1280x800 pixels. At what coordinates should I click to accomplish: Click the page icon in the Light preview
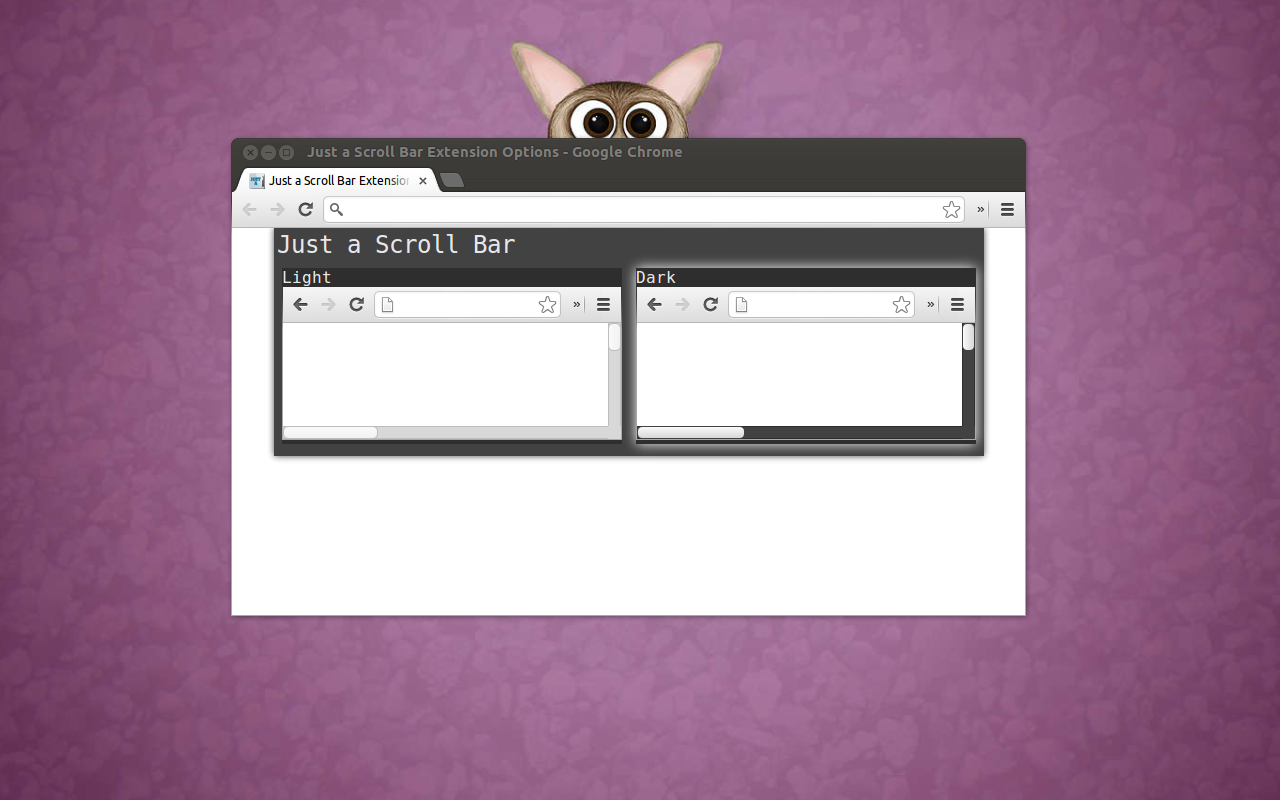click(x=388, y=305)
